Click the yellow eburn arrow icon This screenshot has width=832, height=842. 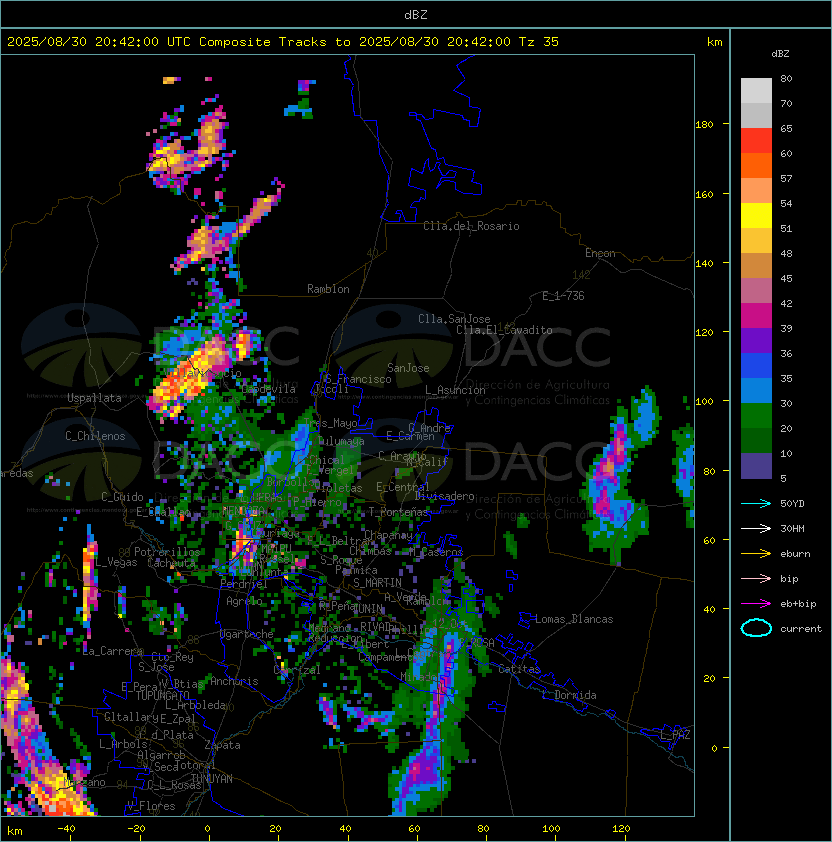coord(756,553)
